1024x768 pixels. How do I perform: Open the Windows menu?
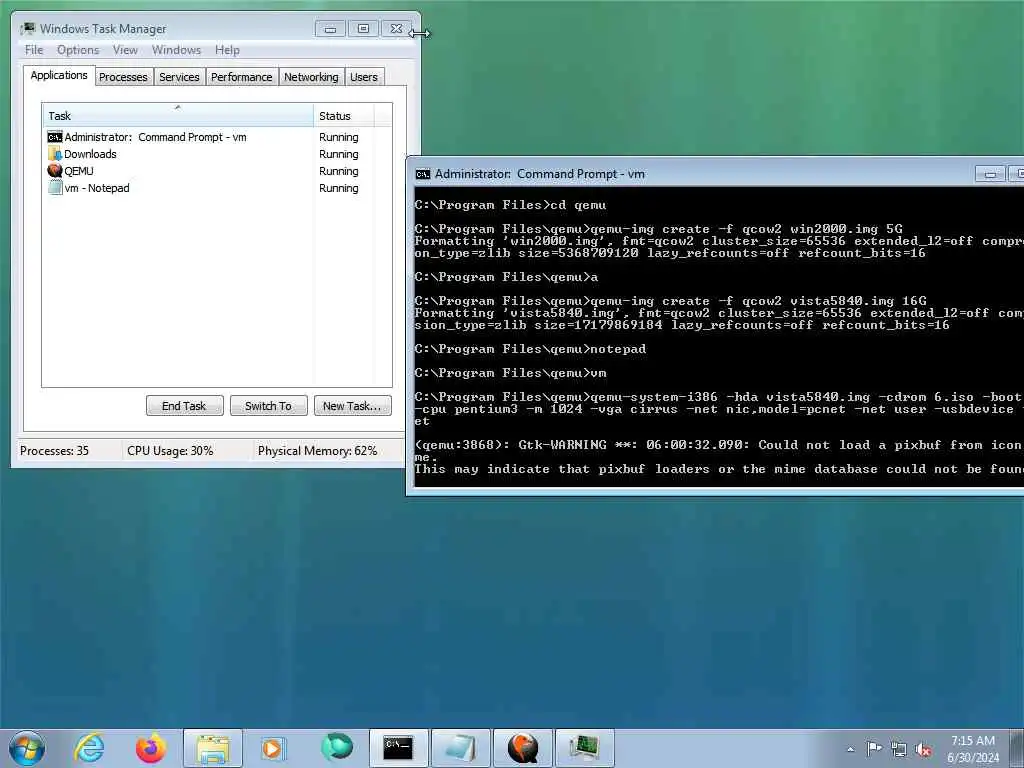pyautogui.click(x=176, y=50)
